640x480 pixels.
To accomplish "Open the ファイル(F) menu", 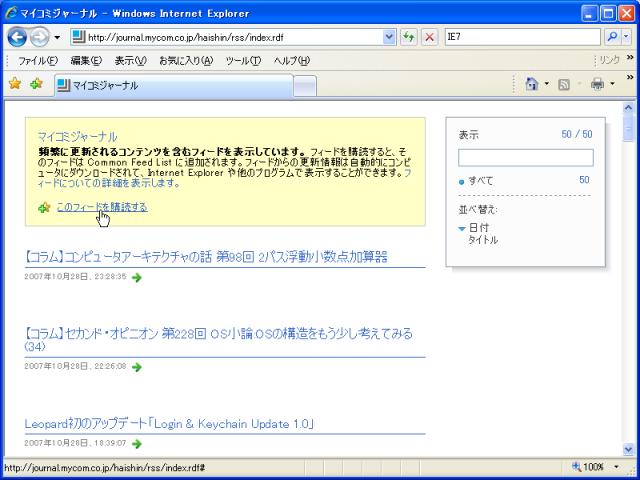I will coord(38,61).
